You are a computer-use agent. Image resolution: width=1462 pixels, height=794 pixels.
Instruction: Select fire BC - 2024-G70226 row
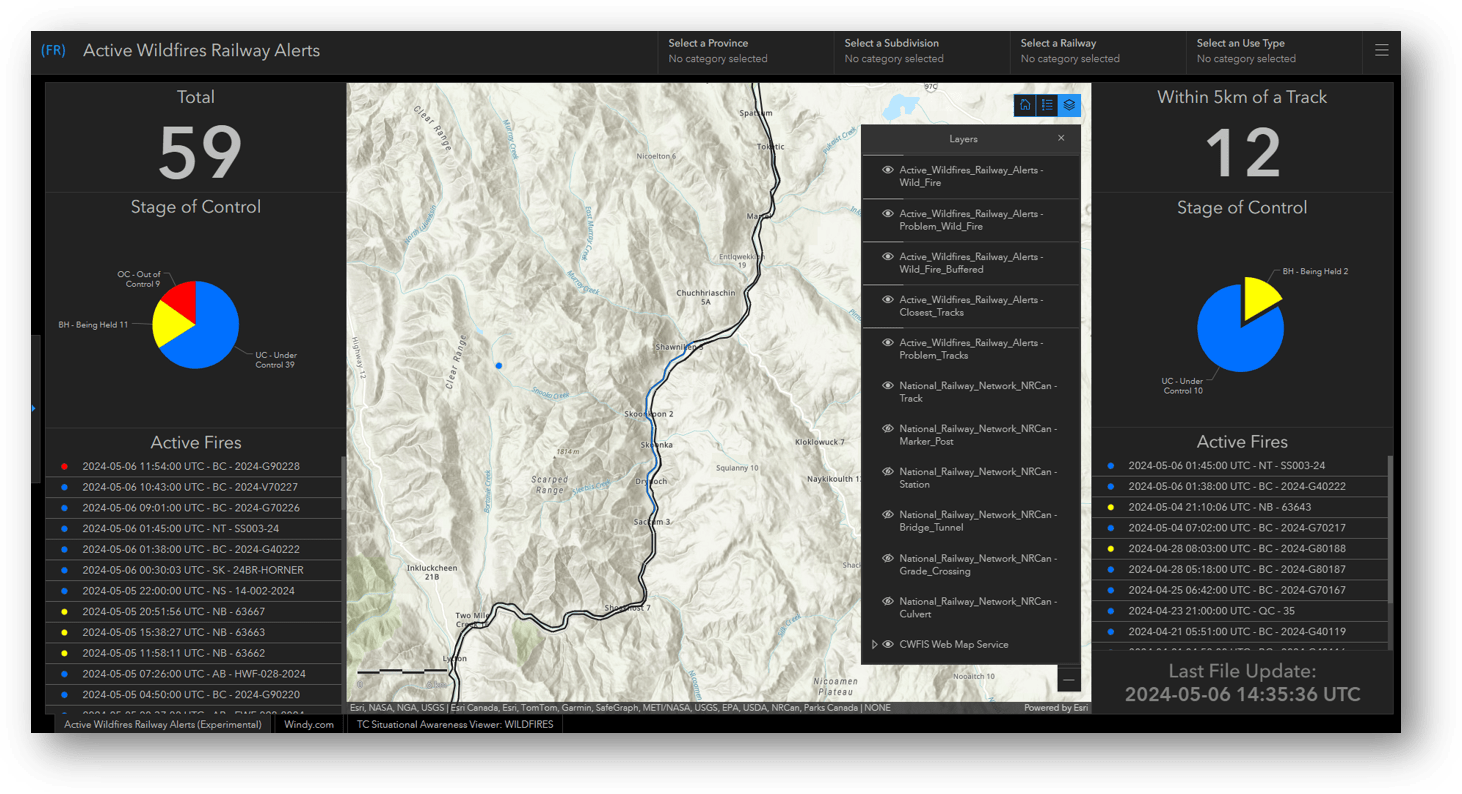point(195,508)
